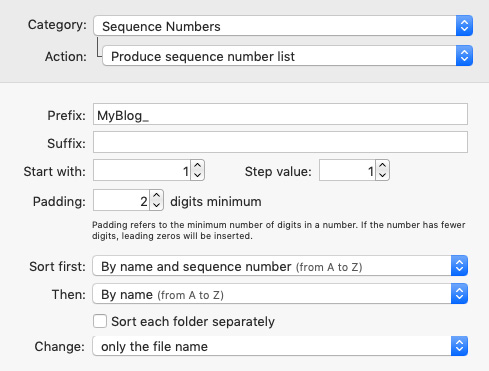Open the Change dropdown set to only the file name

pyautogui.click(x=280, y=346)
